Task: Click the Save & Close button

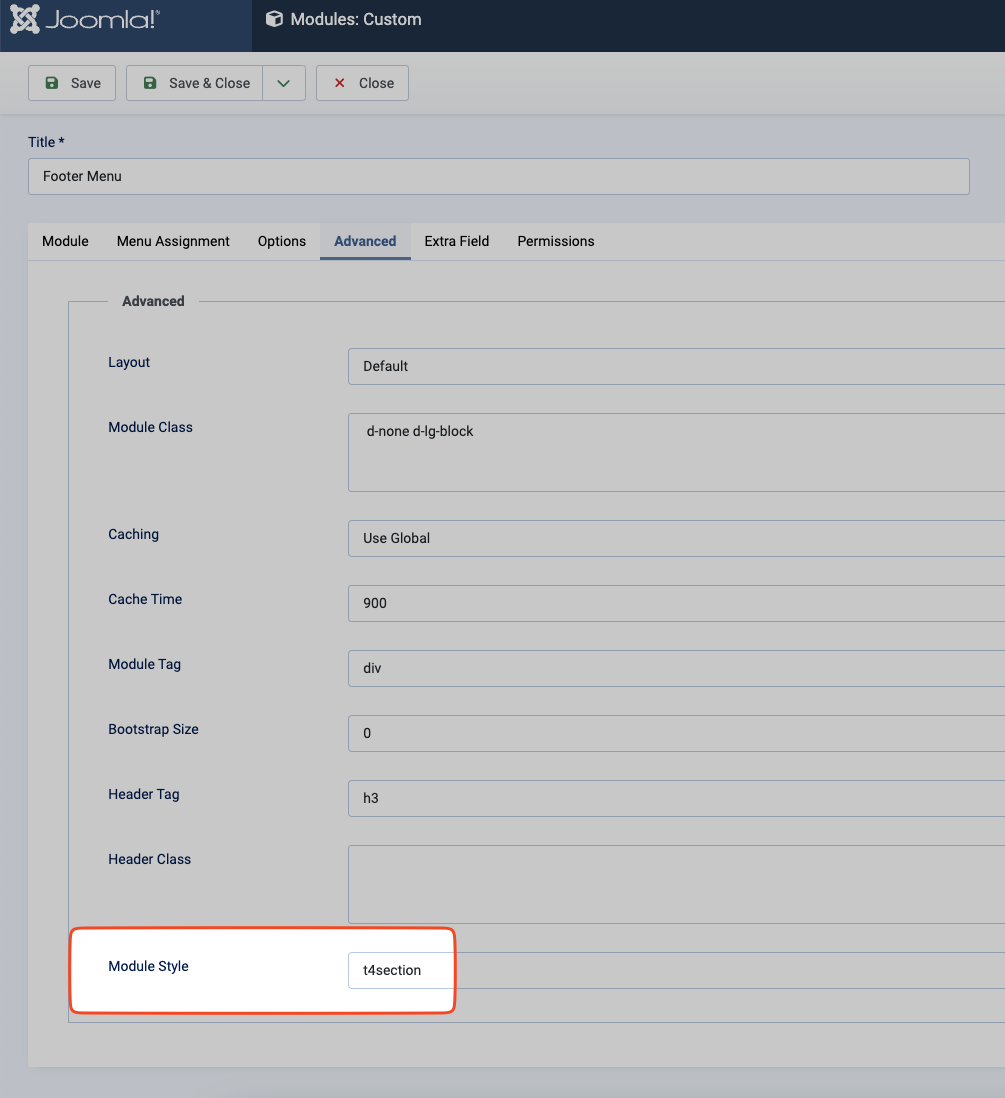Action: coord(195,83)
